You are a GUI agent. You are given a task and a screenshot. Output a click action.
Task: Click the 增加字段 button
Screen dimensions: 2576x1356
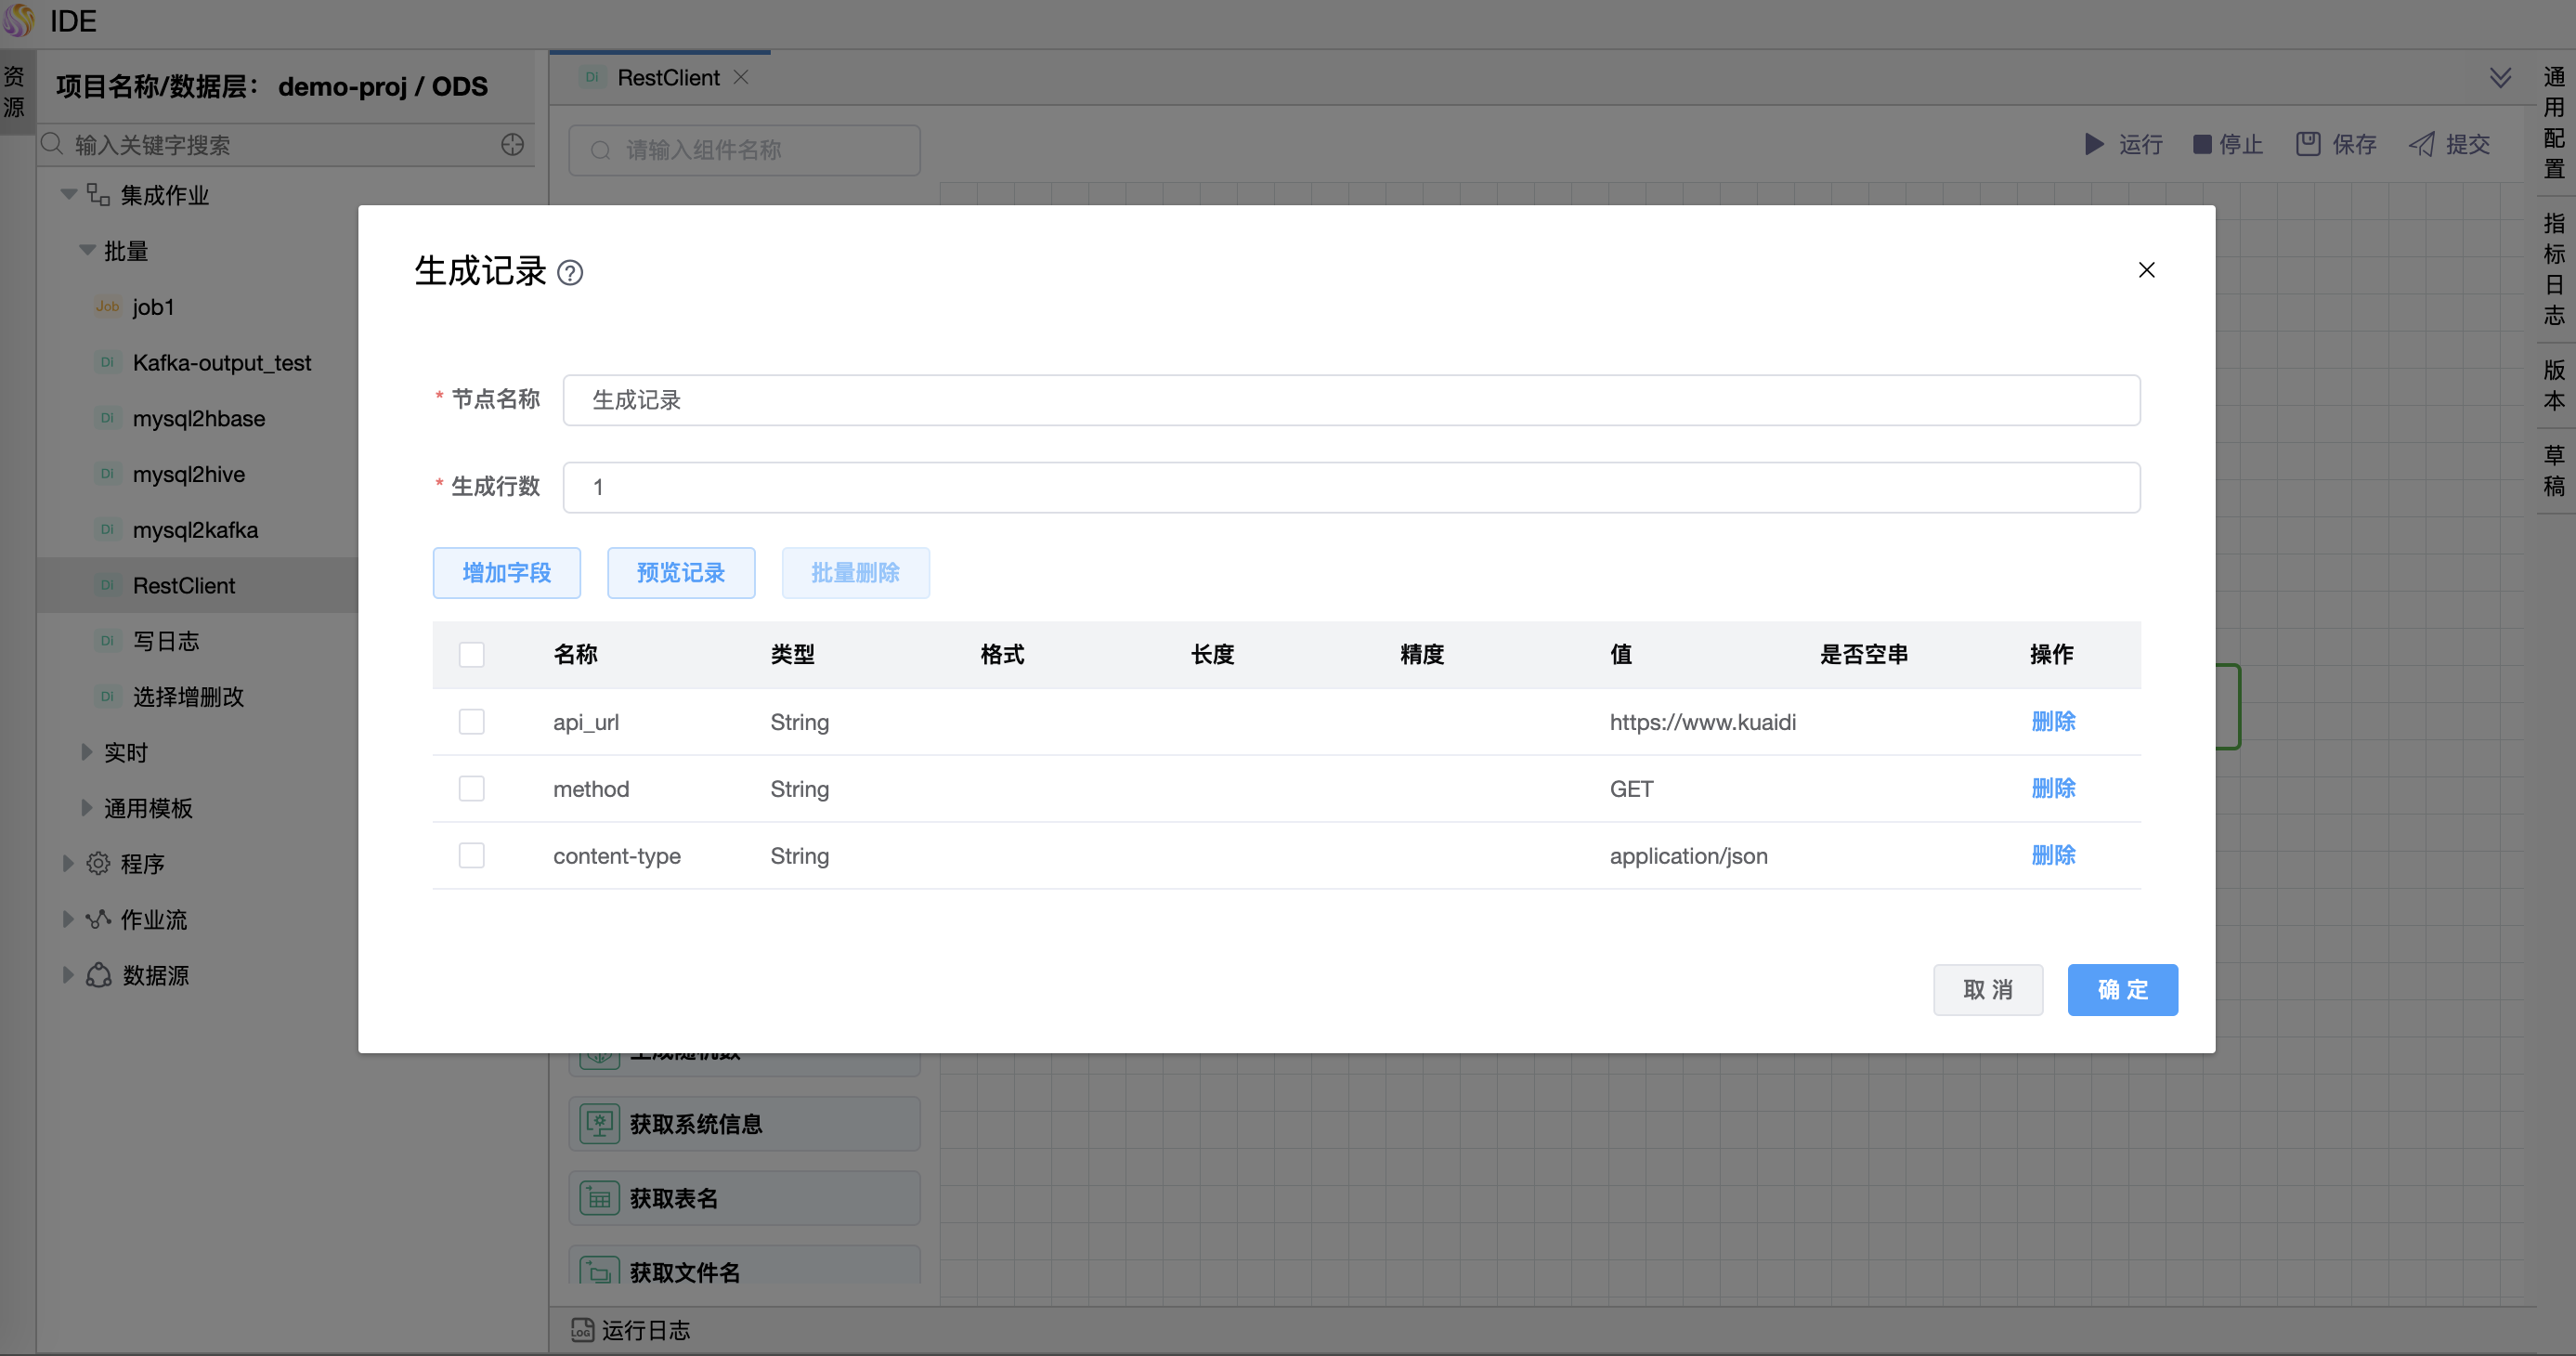coord(506,573)
